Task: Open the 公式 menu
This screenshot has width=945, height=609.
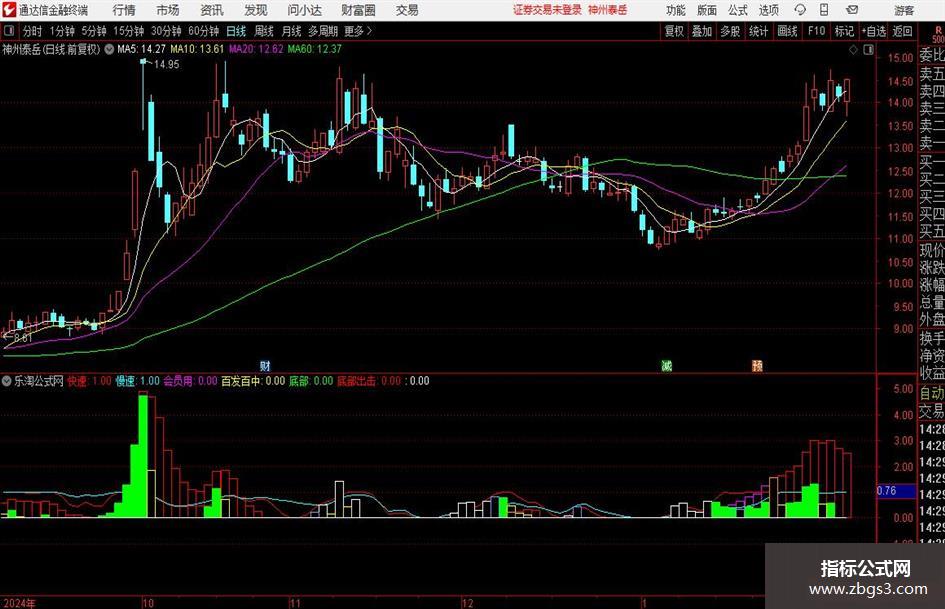Action: (738, 10)
